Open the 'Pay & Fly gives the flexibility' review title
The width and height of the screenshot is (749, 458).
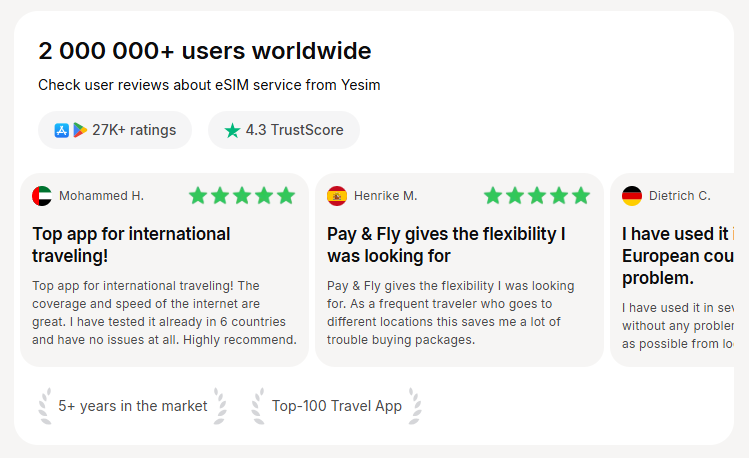(x=446, y=245)
